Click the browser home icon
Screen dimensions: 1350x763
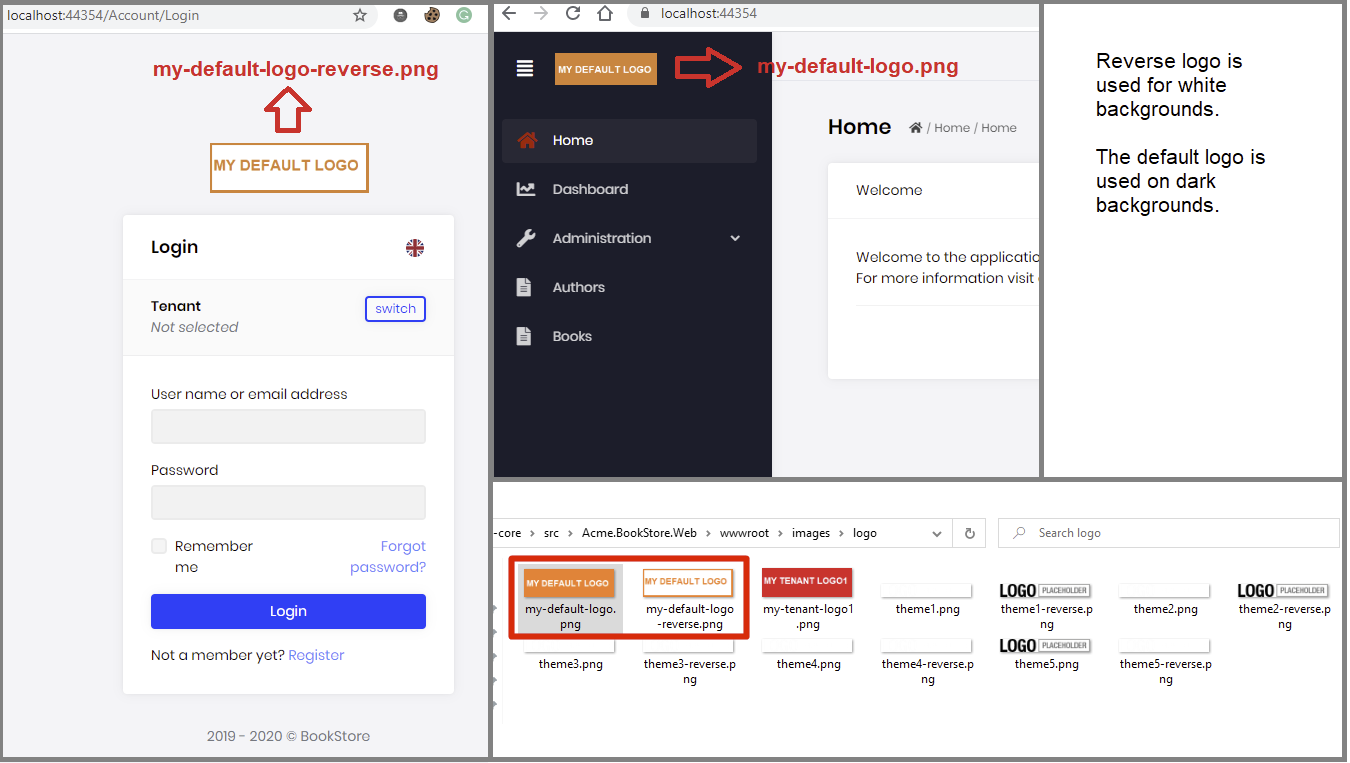tap(605, 13)
